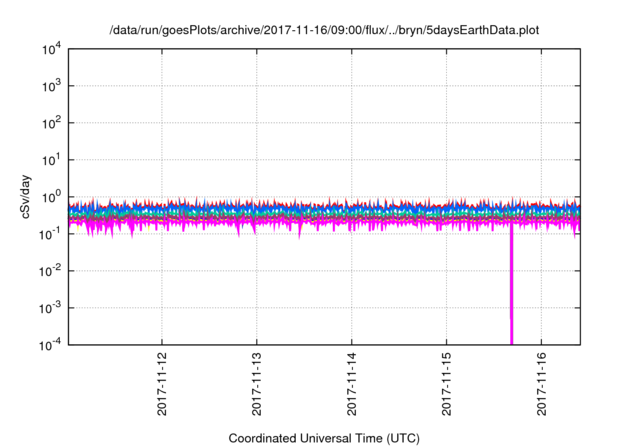Click the 2017-11-12 x-axis date label

coord(162,384)
